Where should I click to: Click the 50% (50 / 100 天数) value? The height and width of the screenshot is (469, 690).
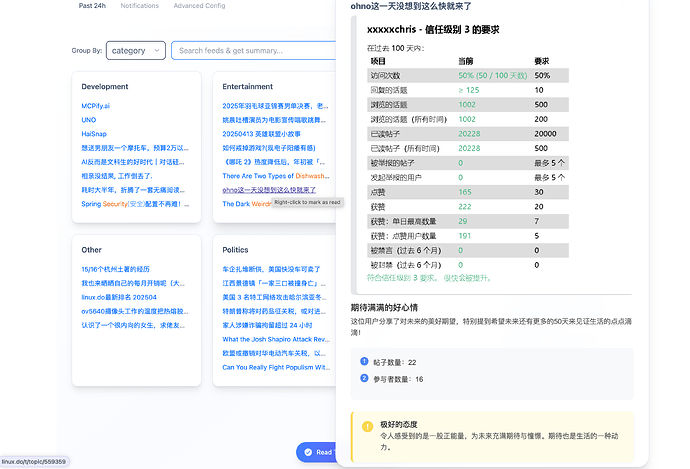click(x=492, y=76)
